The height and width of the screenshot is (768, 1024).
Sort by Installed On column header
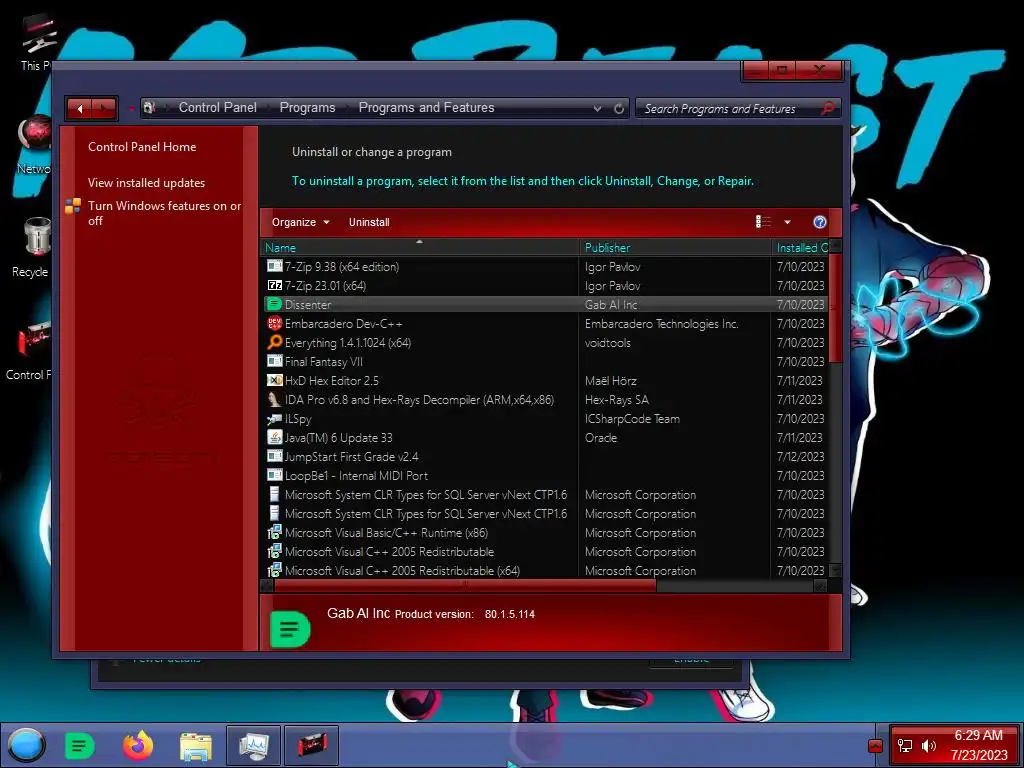pyautogui.click(x=800, y=248)
